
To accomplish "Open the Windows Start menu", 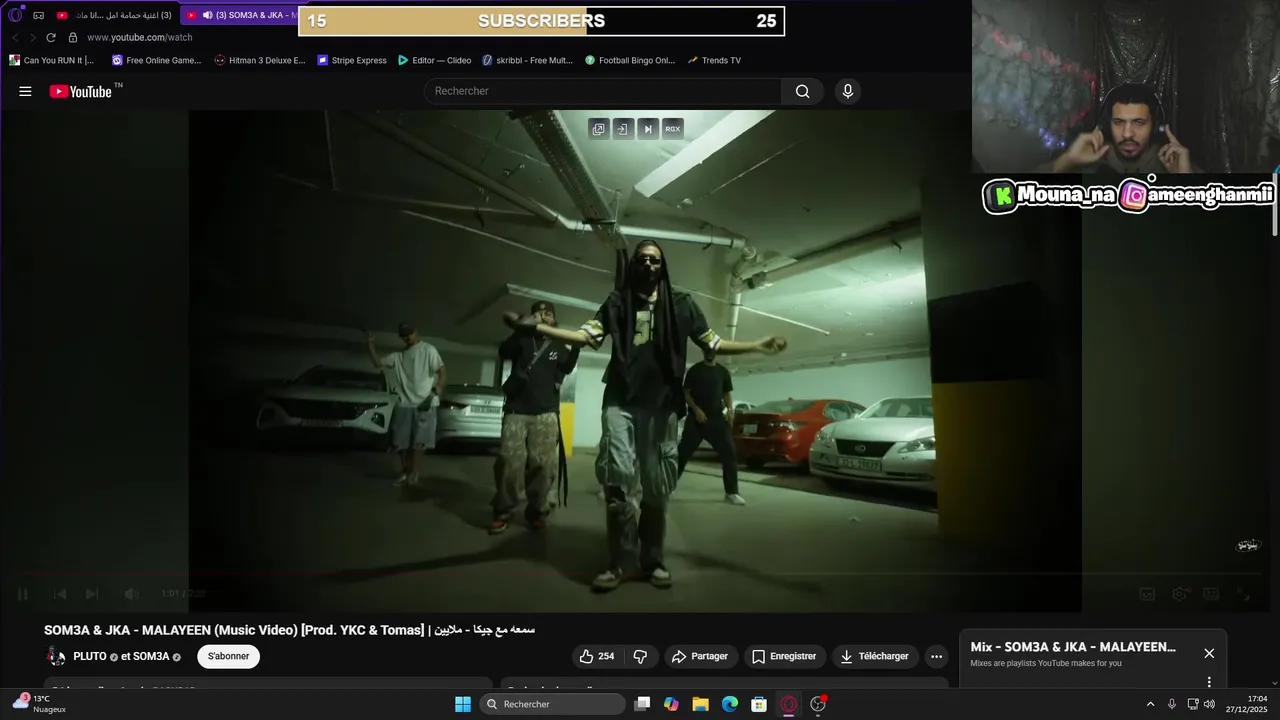I will click(463, 704).
